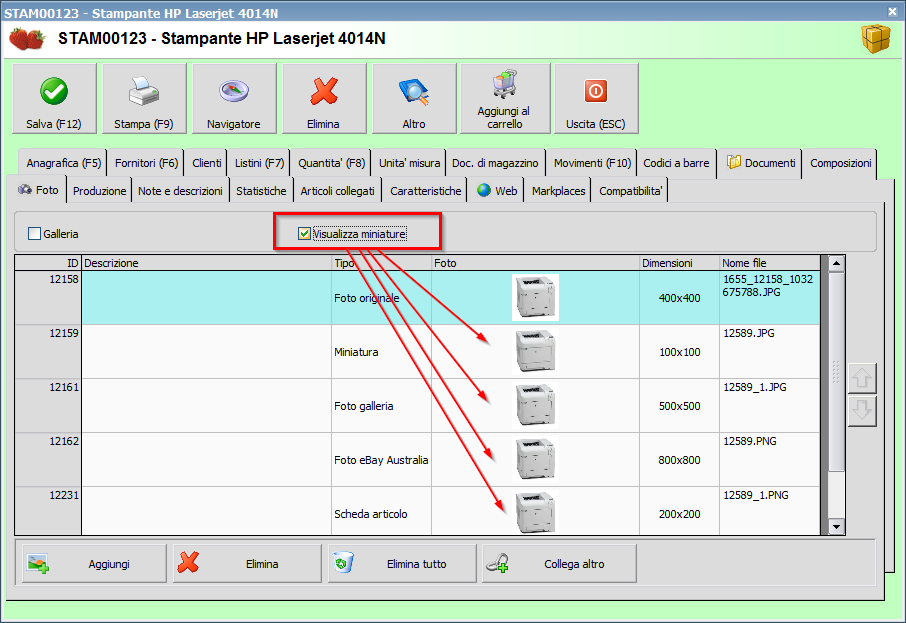Click the Descrizione column header
This screenshot has height=623, width=906.
[206, 263]
